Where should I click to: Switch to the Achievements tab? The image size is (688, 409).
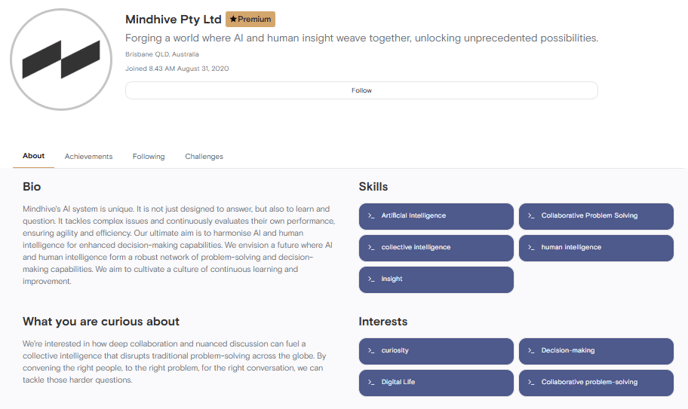[x=89, y=156]
